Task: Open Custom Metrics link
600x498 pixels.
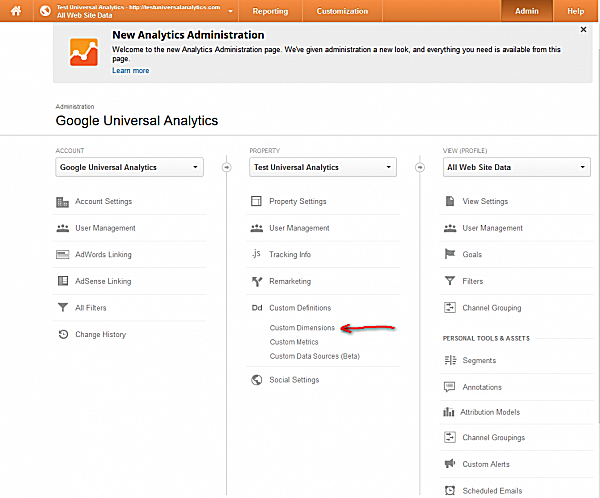Action: [x=295, y=342]
